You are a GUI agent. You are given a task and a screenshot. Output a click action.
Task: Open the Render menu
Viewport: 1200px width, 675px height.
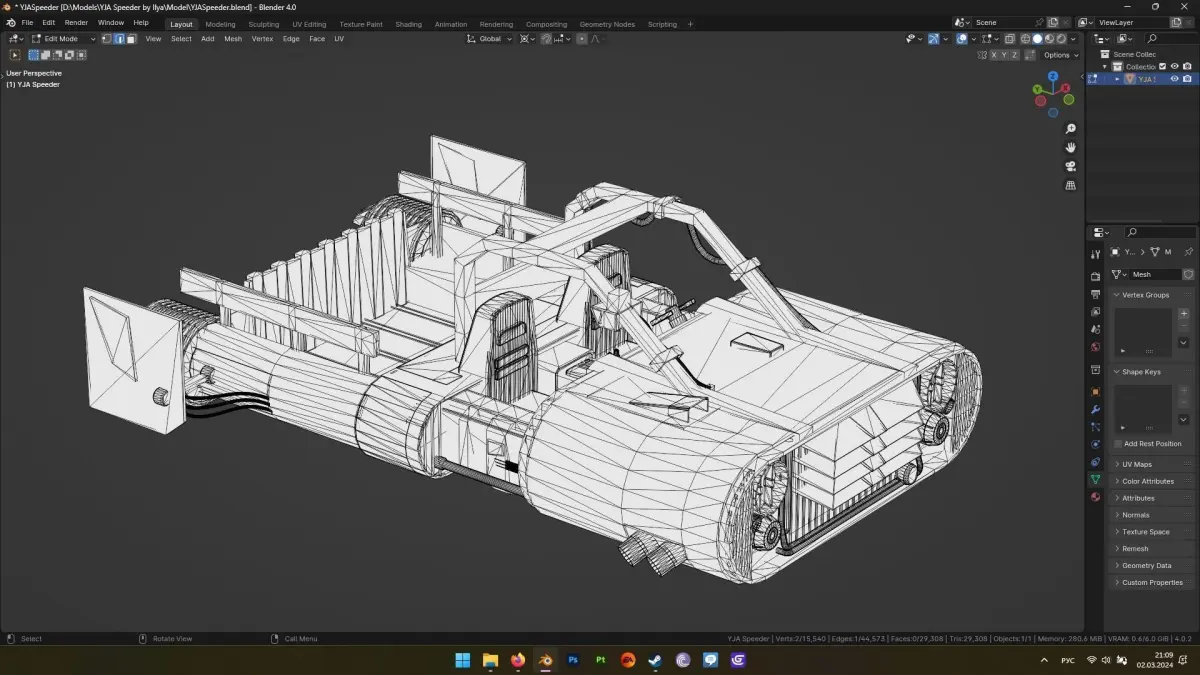coord(76,22)
